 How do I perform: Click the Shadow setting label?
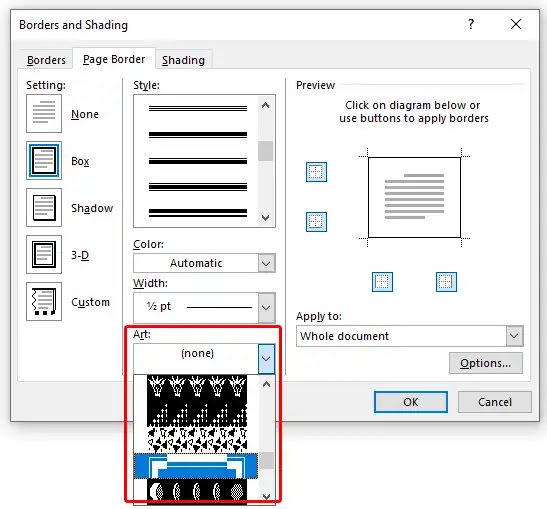92,208
